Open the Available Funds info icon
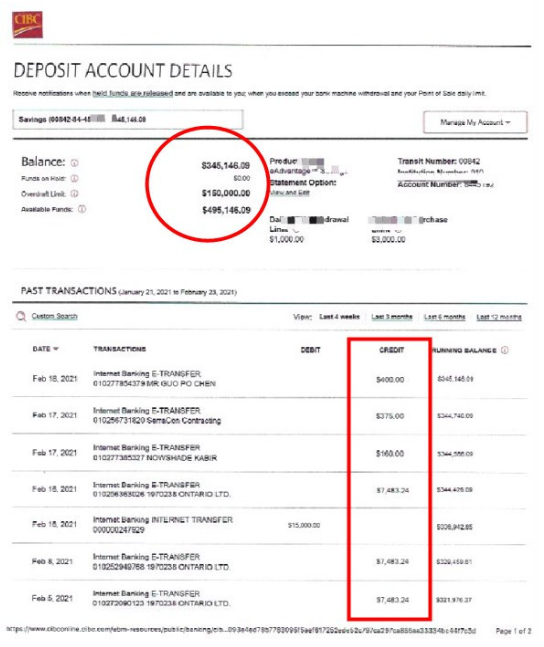The image size is (544, 647). click(82, 209)
